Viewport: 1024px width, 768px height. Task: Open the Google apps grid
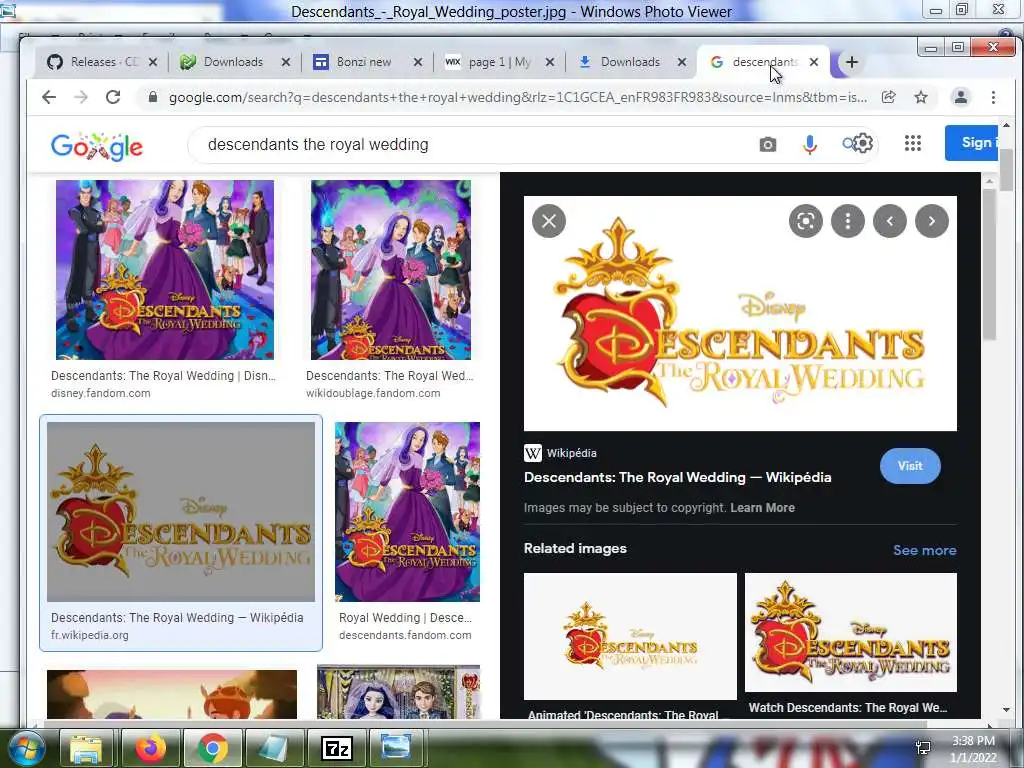point(913,143)
